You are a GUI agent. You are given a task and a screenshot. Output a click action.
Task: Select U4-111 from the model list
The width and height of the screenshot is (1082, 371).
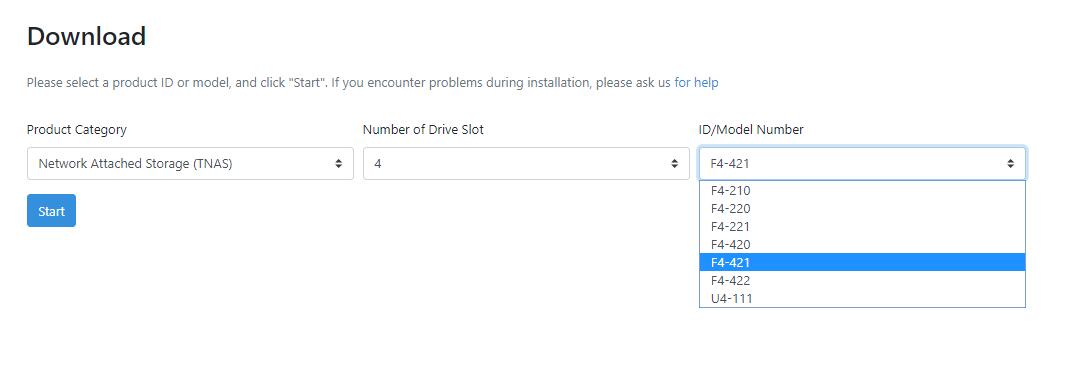click(x=863, y=298)
